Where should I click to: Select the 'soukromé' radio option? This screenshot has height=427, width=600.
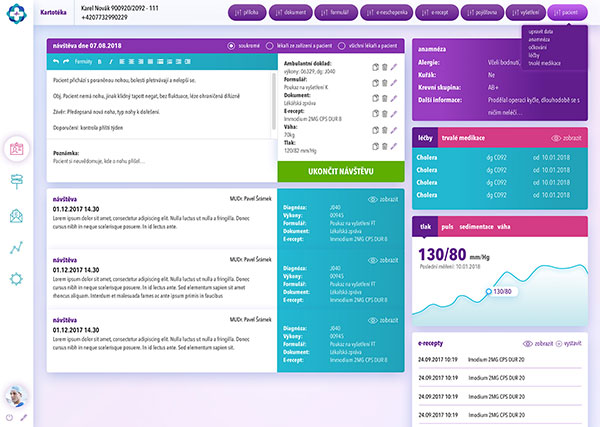(232, 45)
